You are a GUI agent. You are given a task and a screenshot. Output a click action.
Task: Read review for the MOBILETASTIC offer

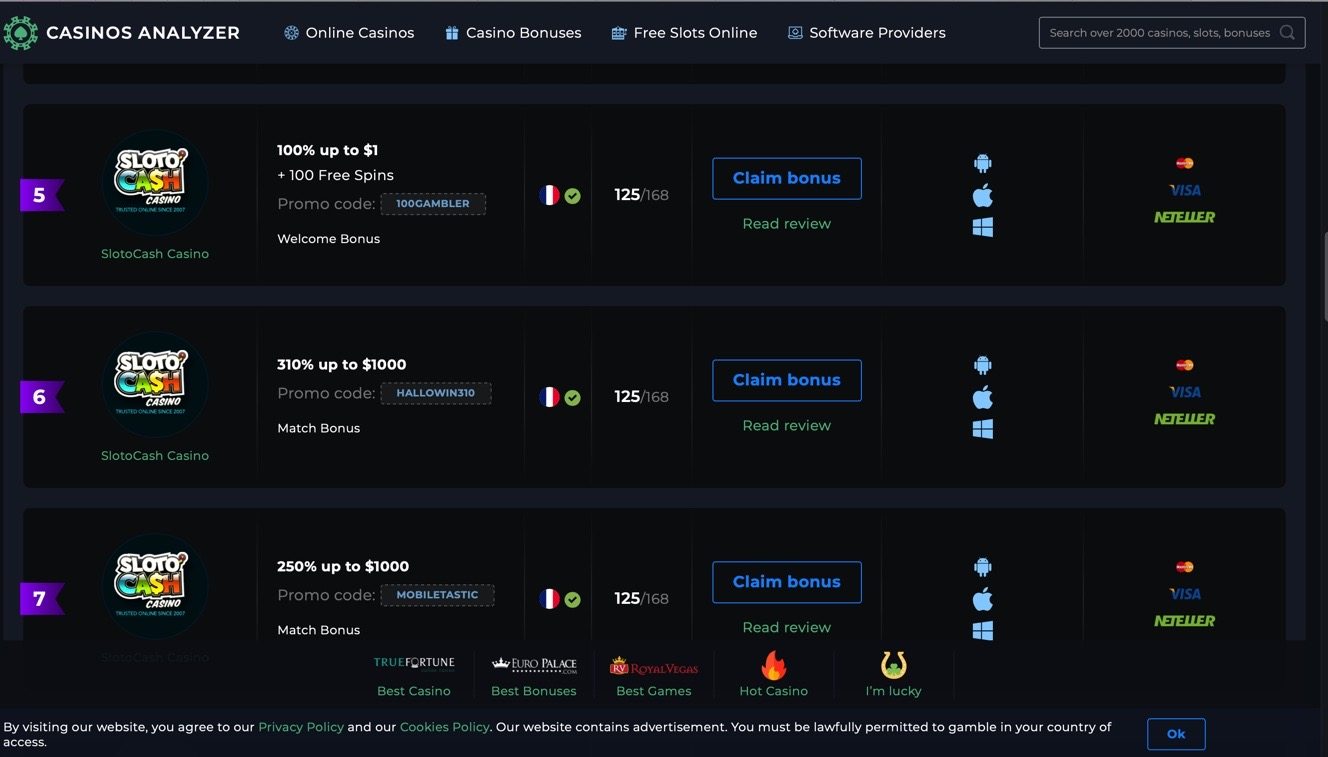click(x=787, y=628)
